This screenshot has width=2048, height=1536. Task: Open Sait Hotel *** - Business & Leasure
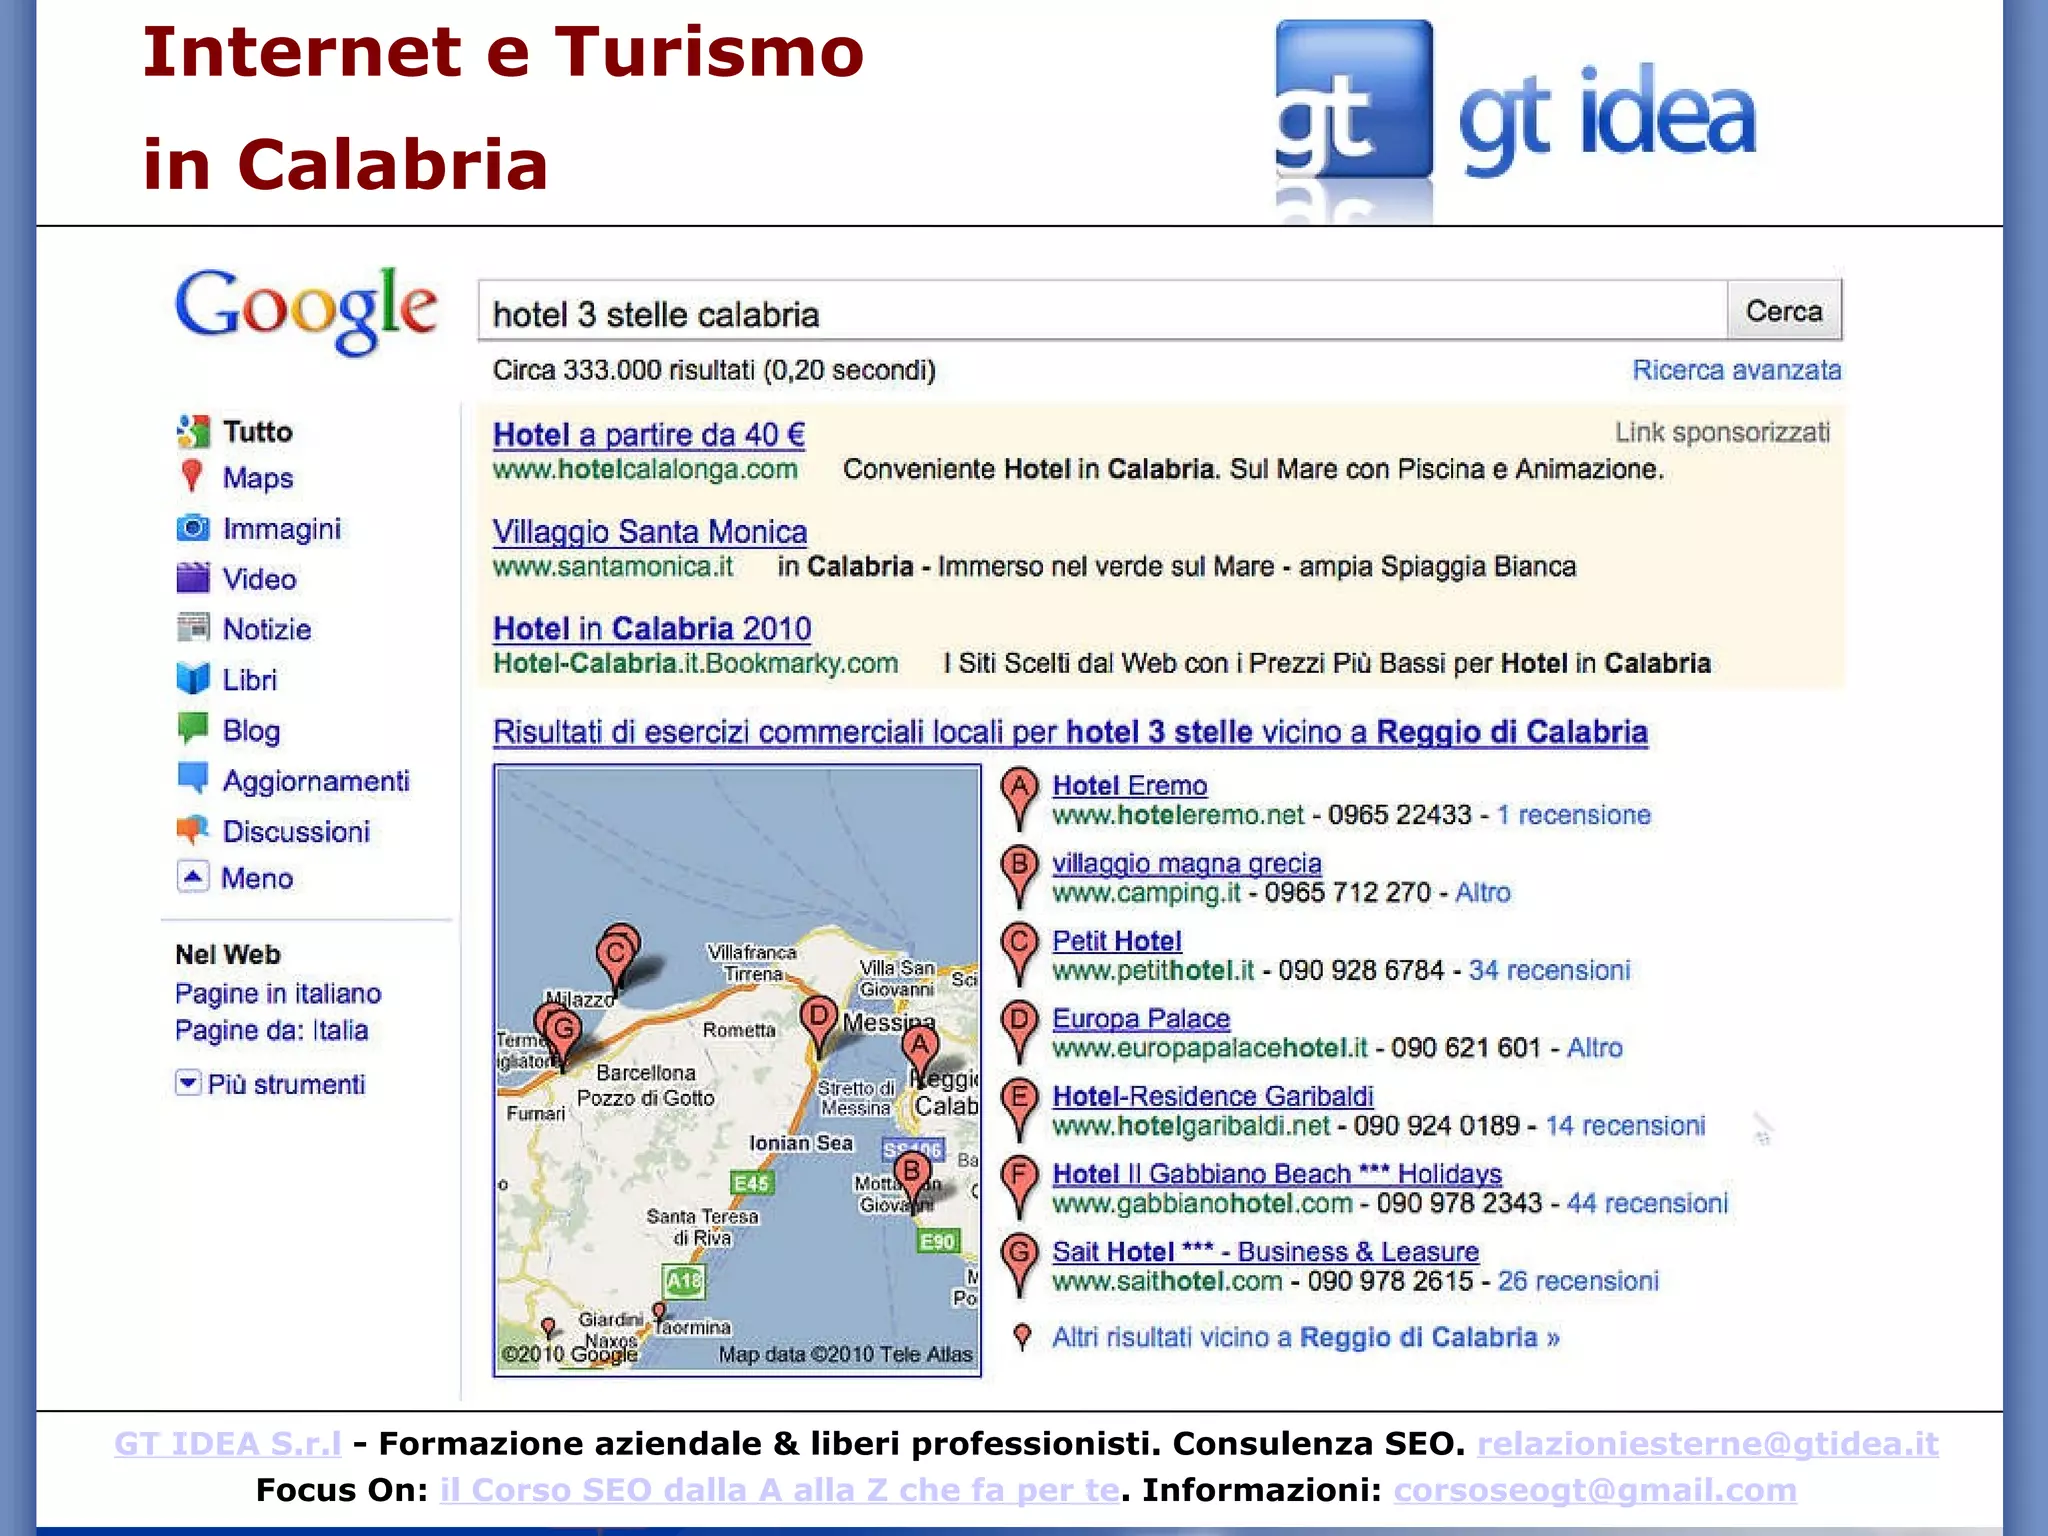1265,1252
